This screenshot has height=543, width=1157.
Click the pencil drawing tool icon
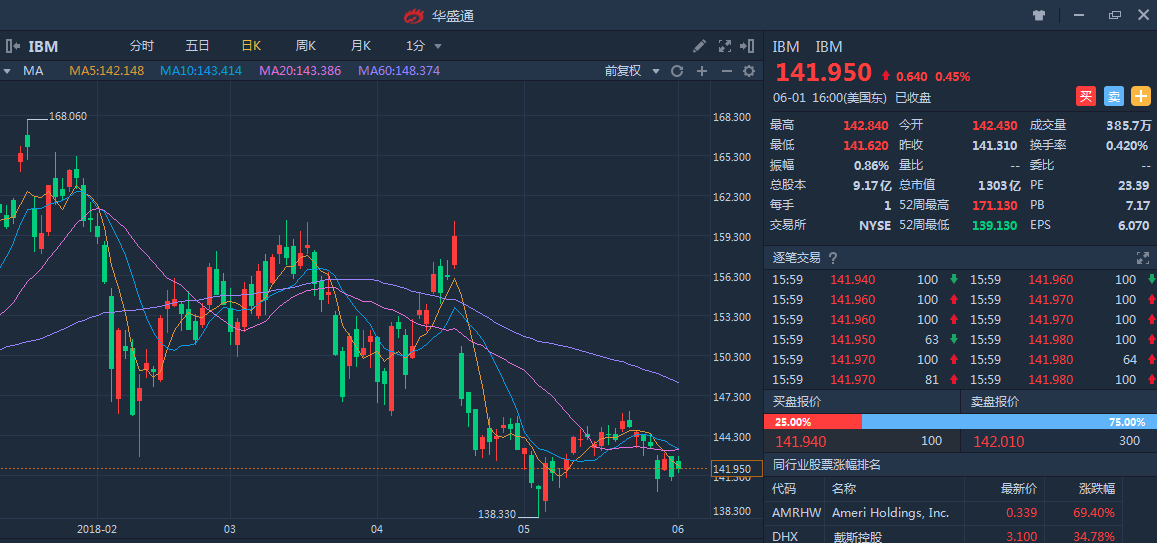pyautogui.click(x=700, y=46)
